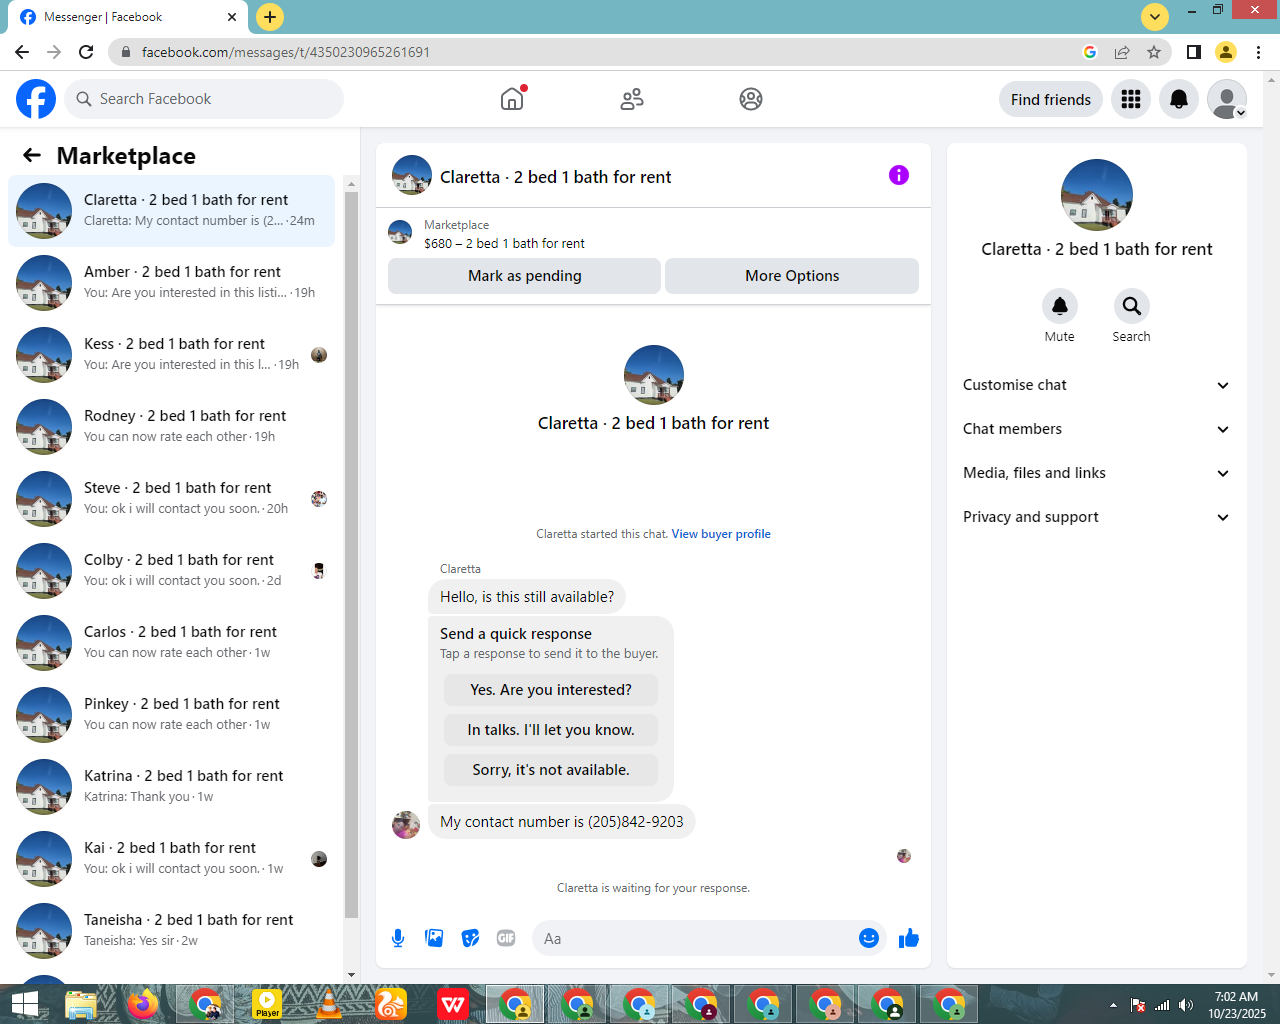Record a voice clip microphone icon
This screenshot has height=1024, width=1280.
click(x=398, y=938)
